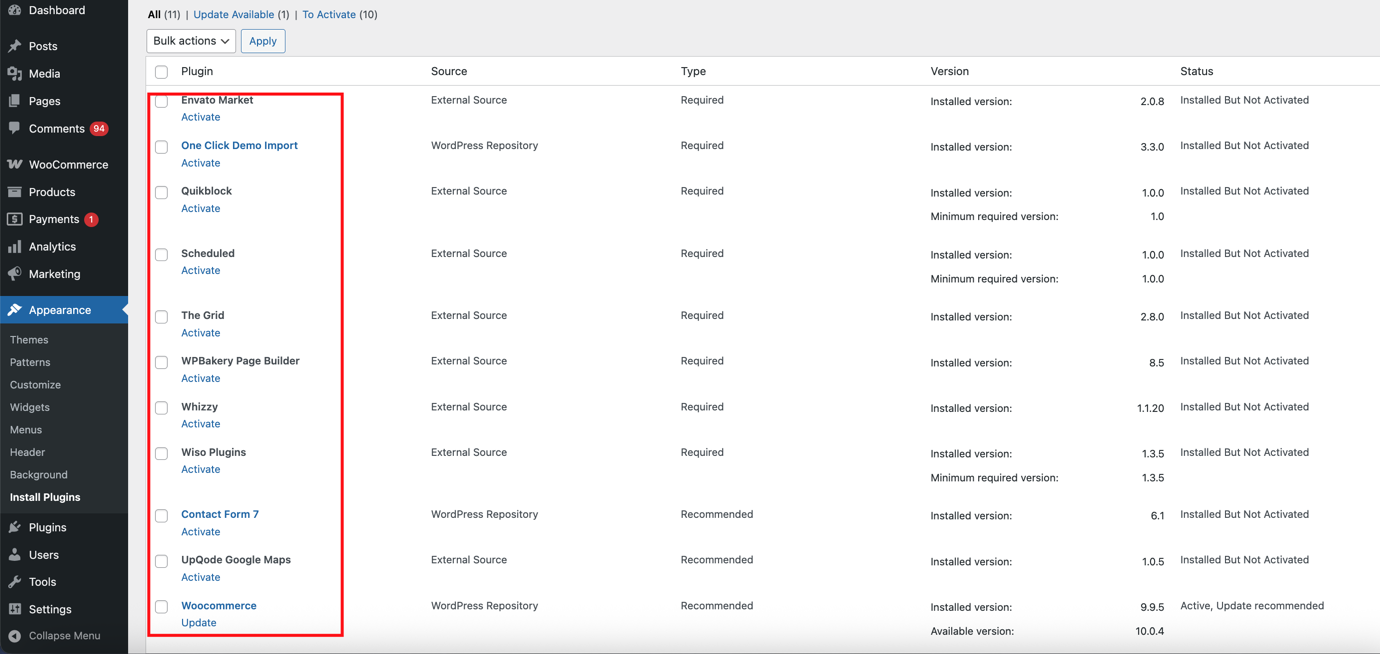Viewport: 1381px width, 654px height.
Task: Click the Collapse Menu arrow icon
Action: point(15,636)
